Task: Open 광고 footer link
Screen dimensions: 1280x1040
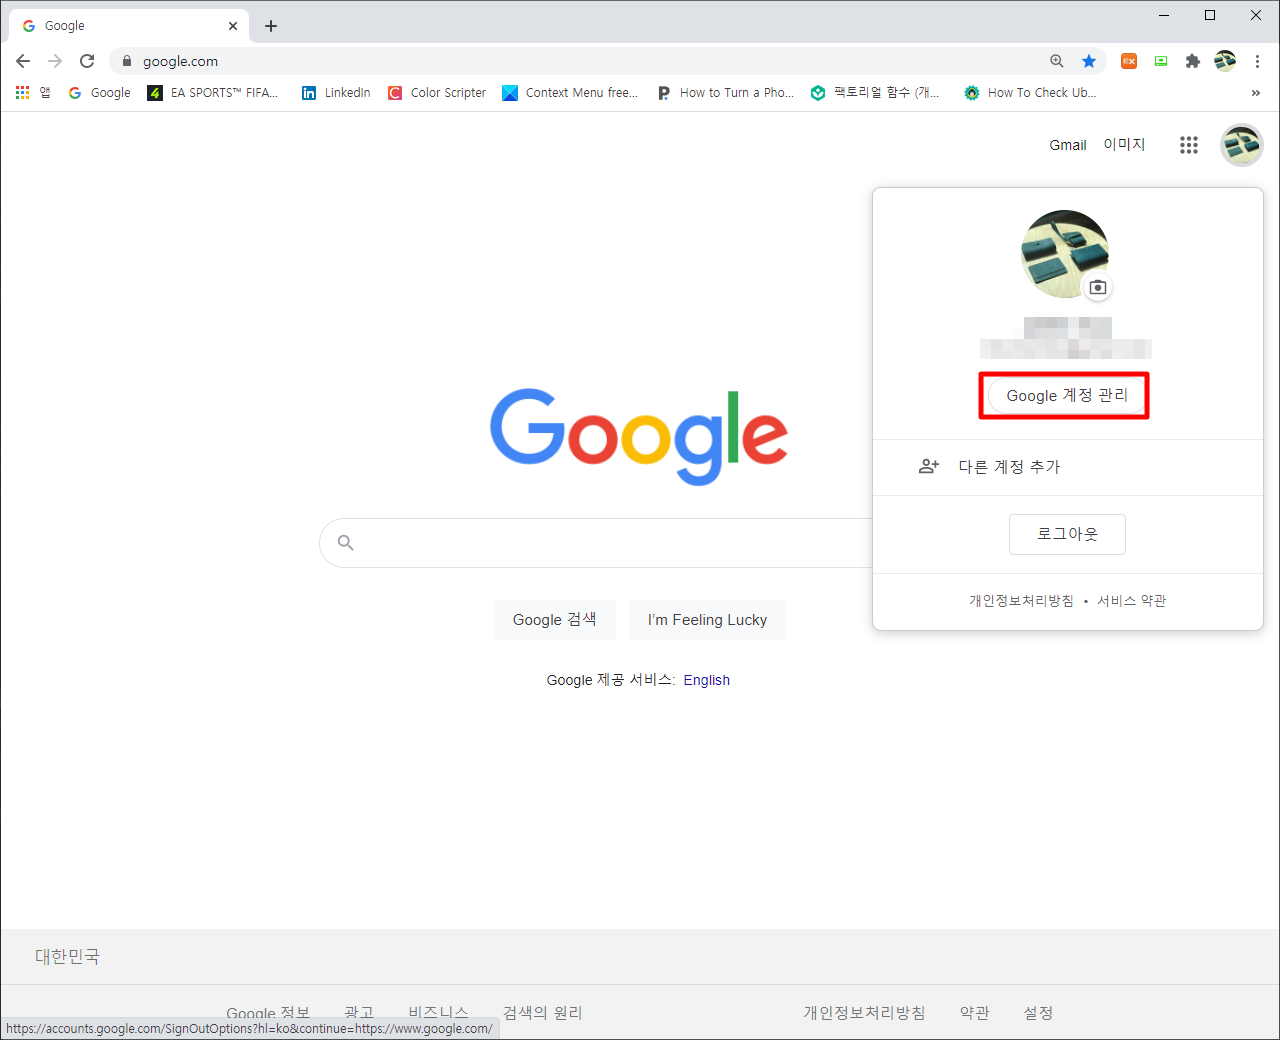Action: 359,1013
